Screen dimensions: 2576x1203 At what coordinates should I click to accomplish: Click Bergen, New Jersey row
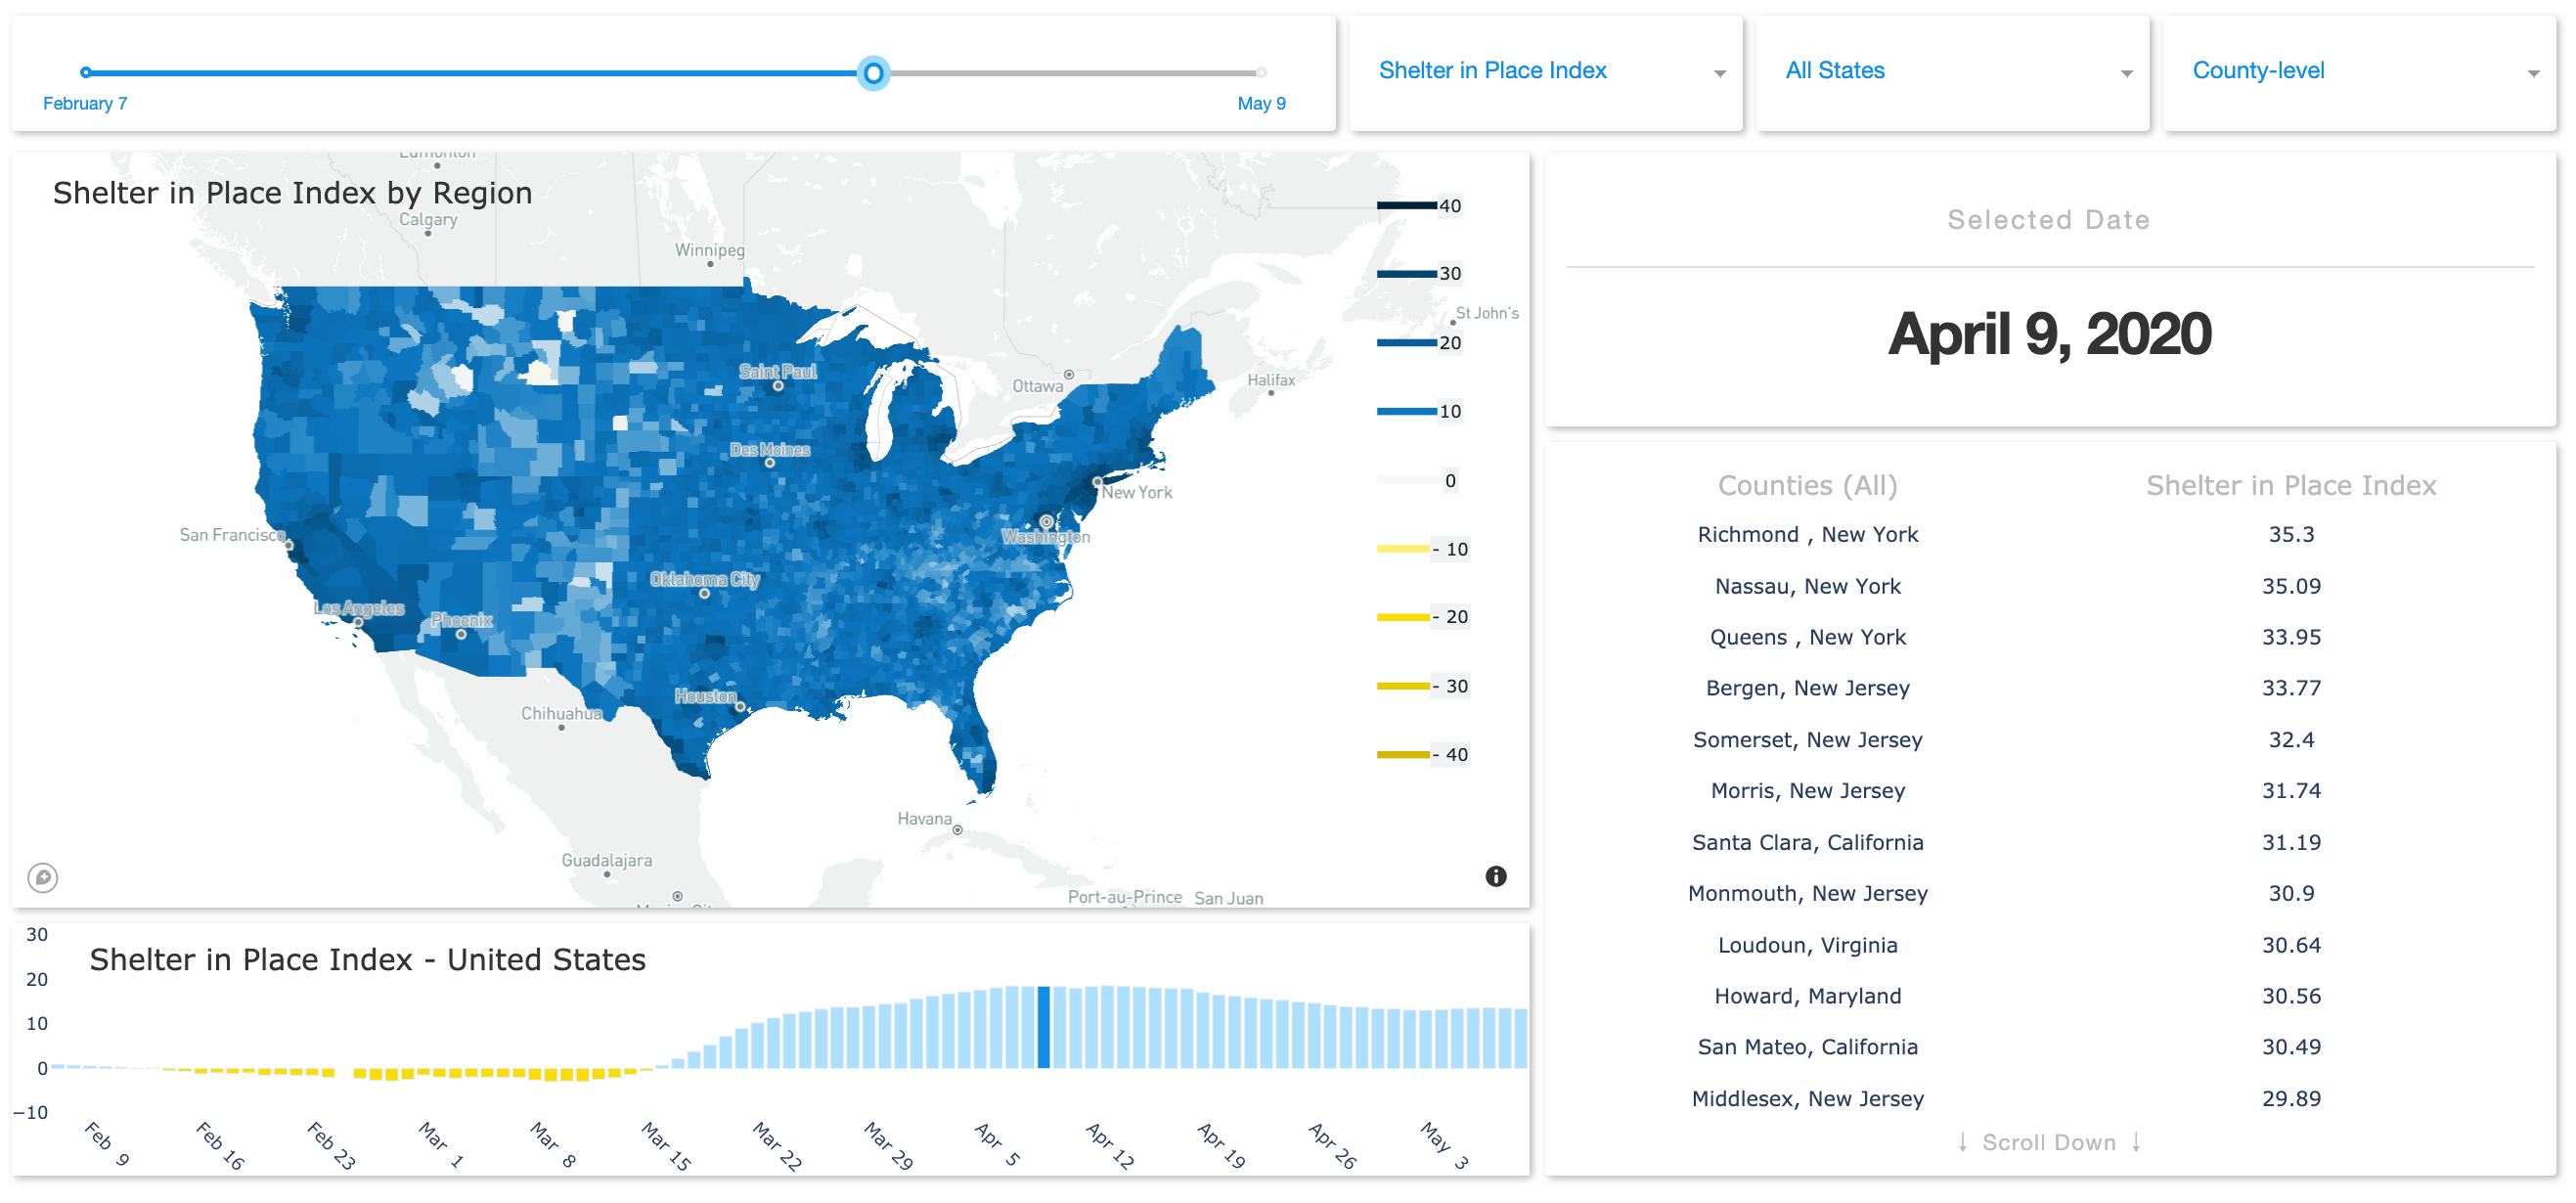[2048, 688]
